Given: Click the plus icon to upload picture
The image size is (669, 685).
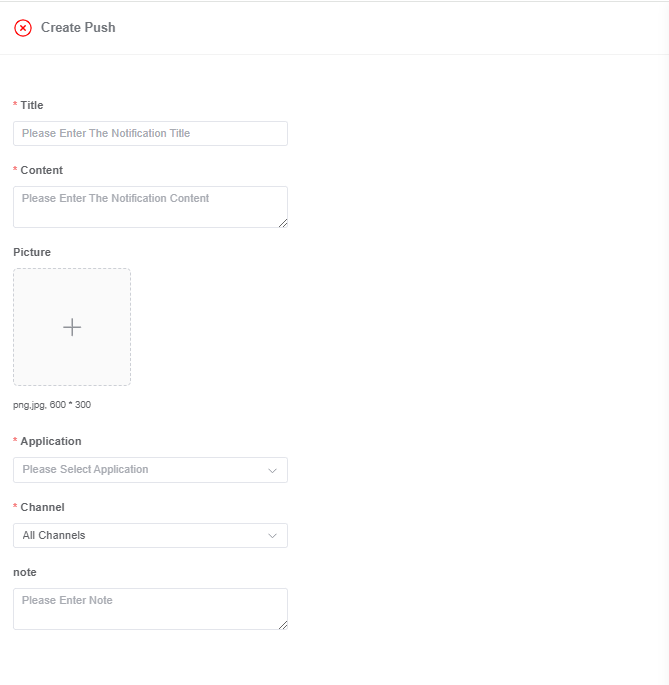Looking at the screenshot, I should coord(72,327).
